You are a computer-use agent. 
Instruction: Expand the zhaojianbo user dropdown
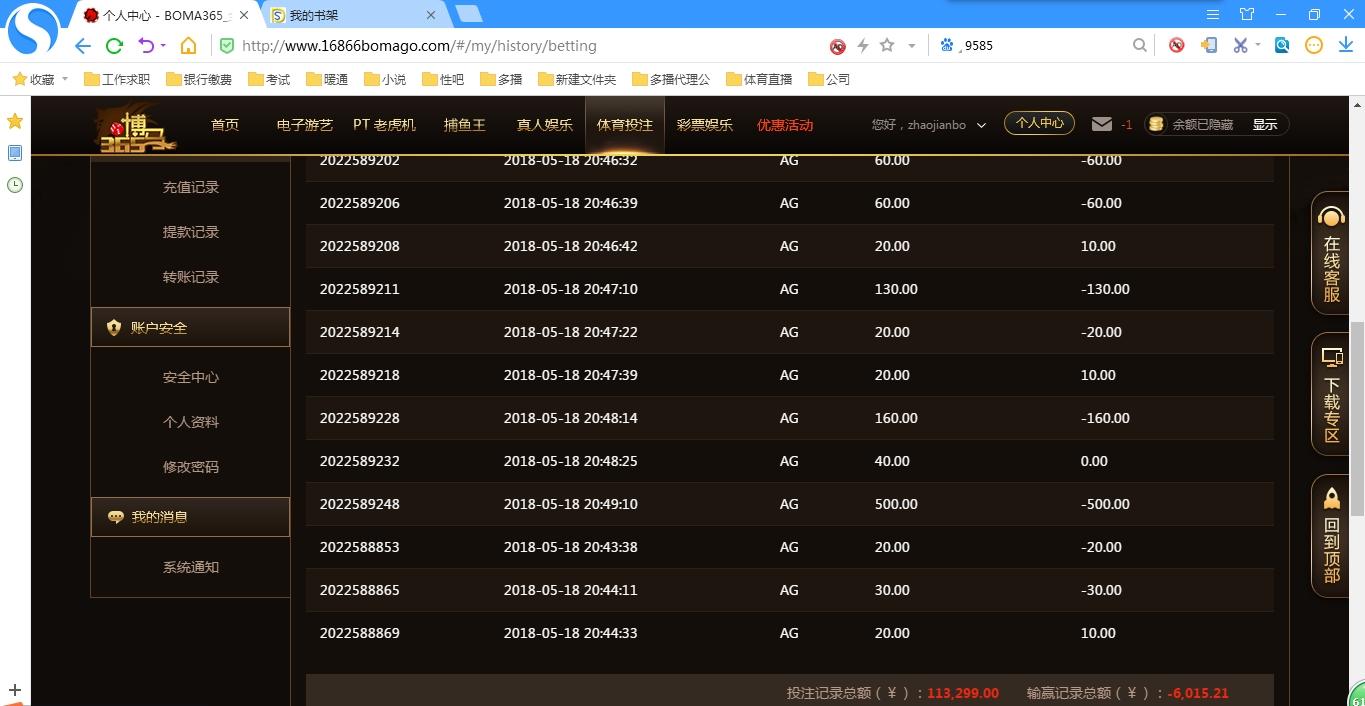pos(981,125)
